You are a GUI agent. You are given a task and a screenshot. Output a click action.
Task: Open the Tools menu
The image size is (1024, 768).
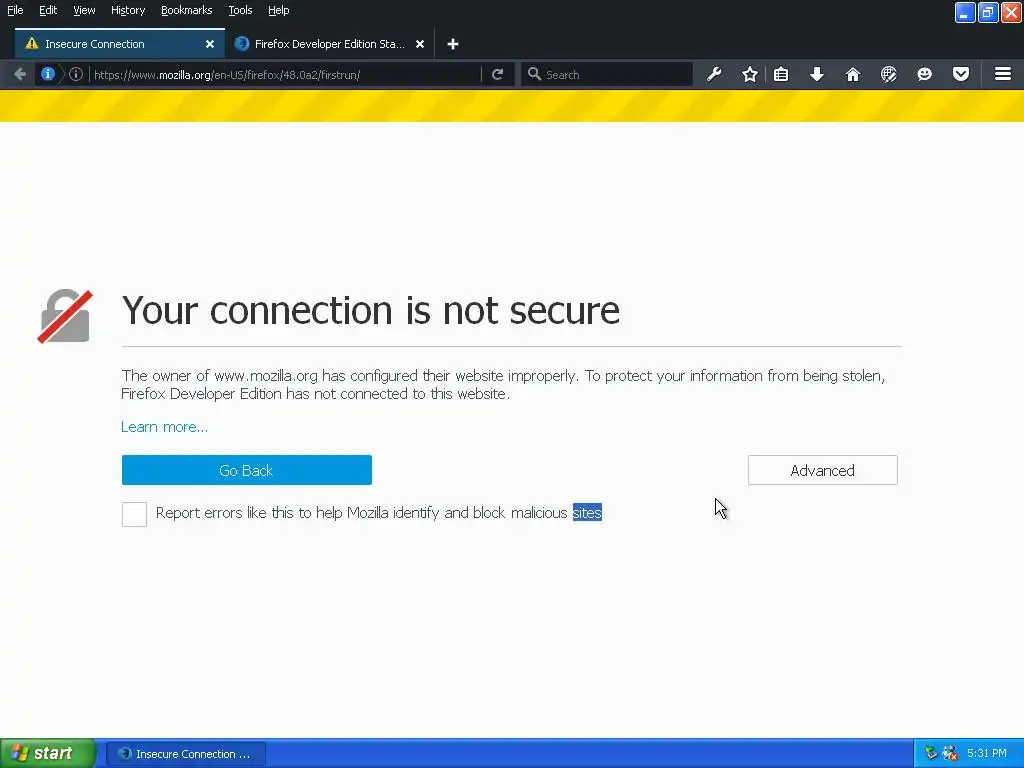240,10
